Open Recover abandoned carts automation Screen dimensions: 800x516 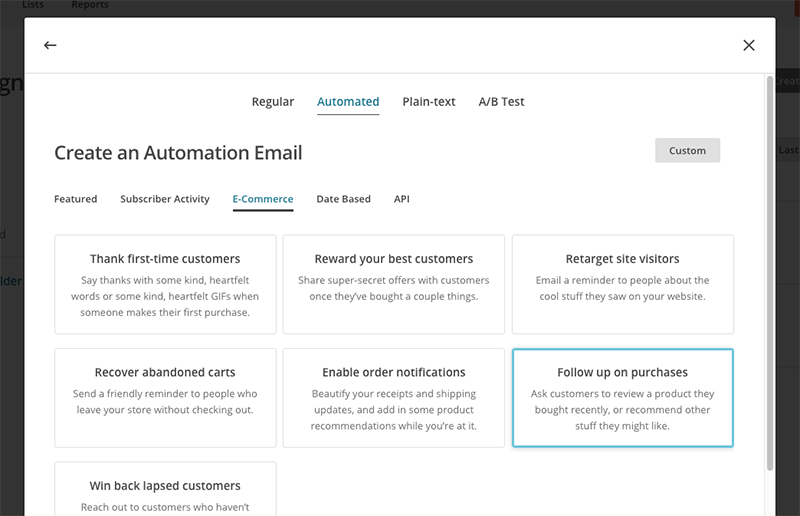coord(165,398)
